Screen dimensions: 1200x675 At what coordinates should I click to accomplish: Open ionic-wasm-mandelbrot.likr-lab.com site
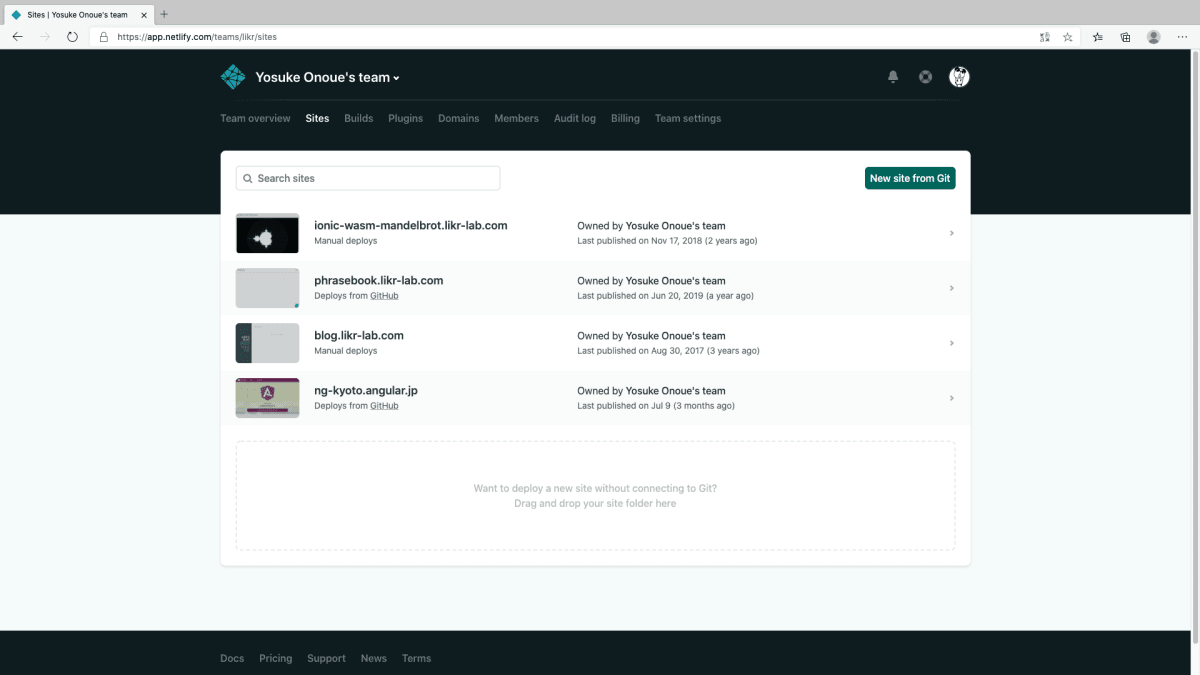pos(411,225)
